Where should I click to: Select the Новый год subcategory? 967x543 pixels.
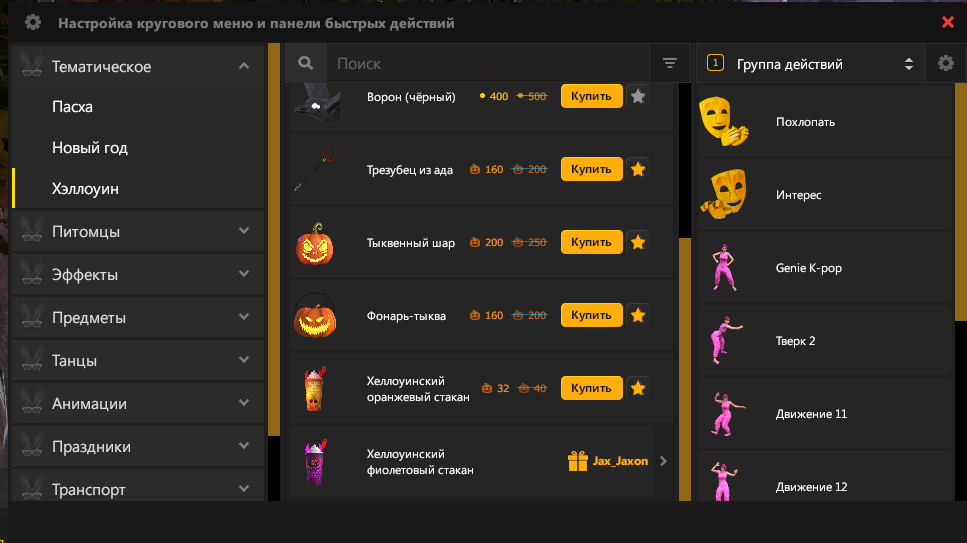pos(138,147)
